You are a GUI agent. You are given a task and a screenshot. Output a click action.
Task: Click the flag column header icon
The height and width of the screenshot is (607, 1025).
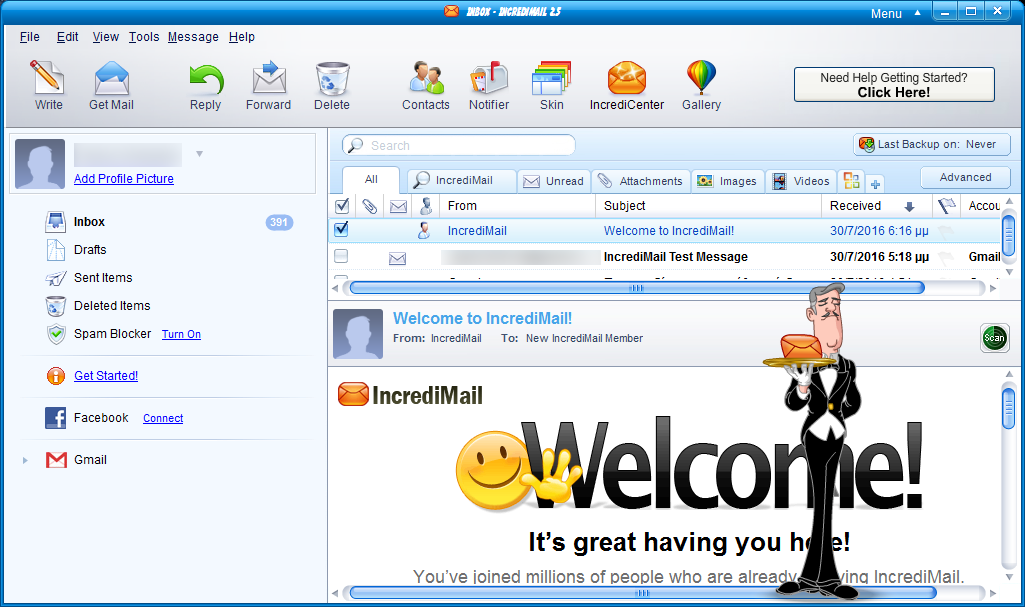pos(946,206)
